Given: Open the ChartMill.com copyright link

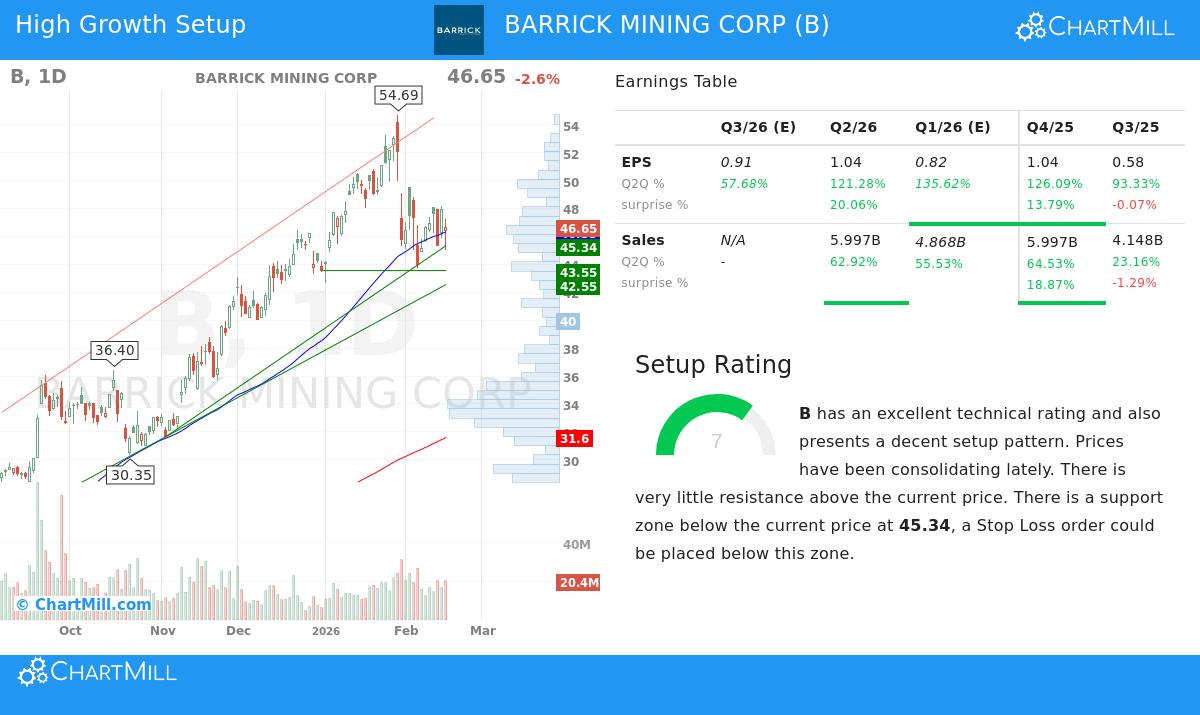Looking at the screenshot, I should coord(85,604).
